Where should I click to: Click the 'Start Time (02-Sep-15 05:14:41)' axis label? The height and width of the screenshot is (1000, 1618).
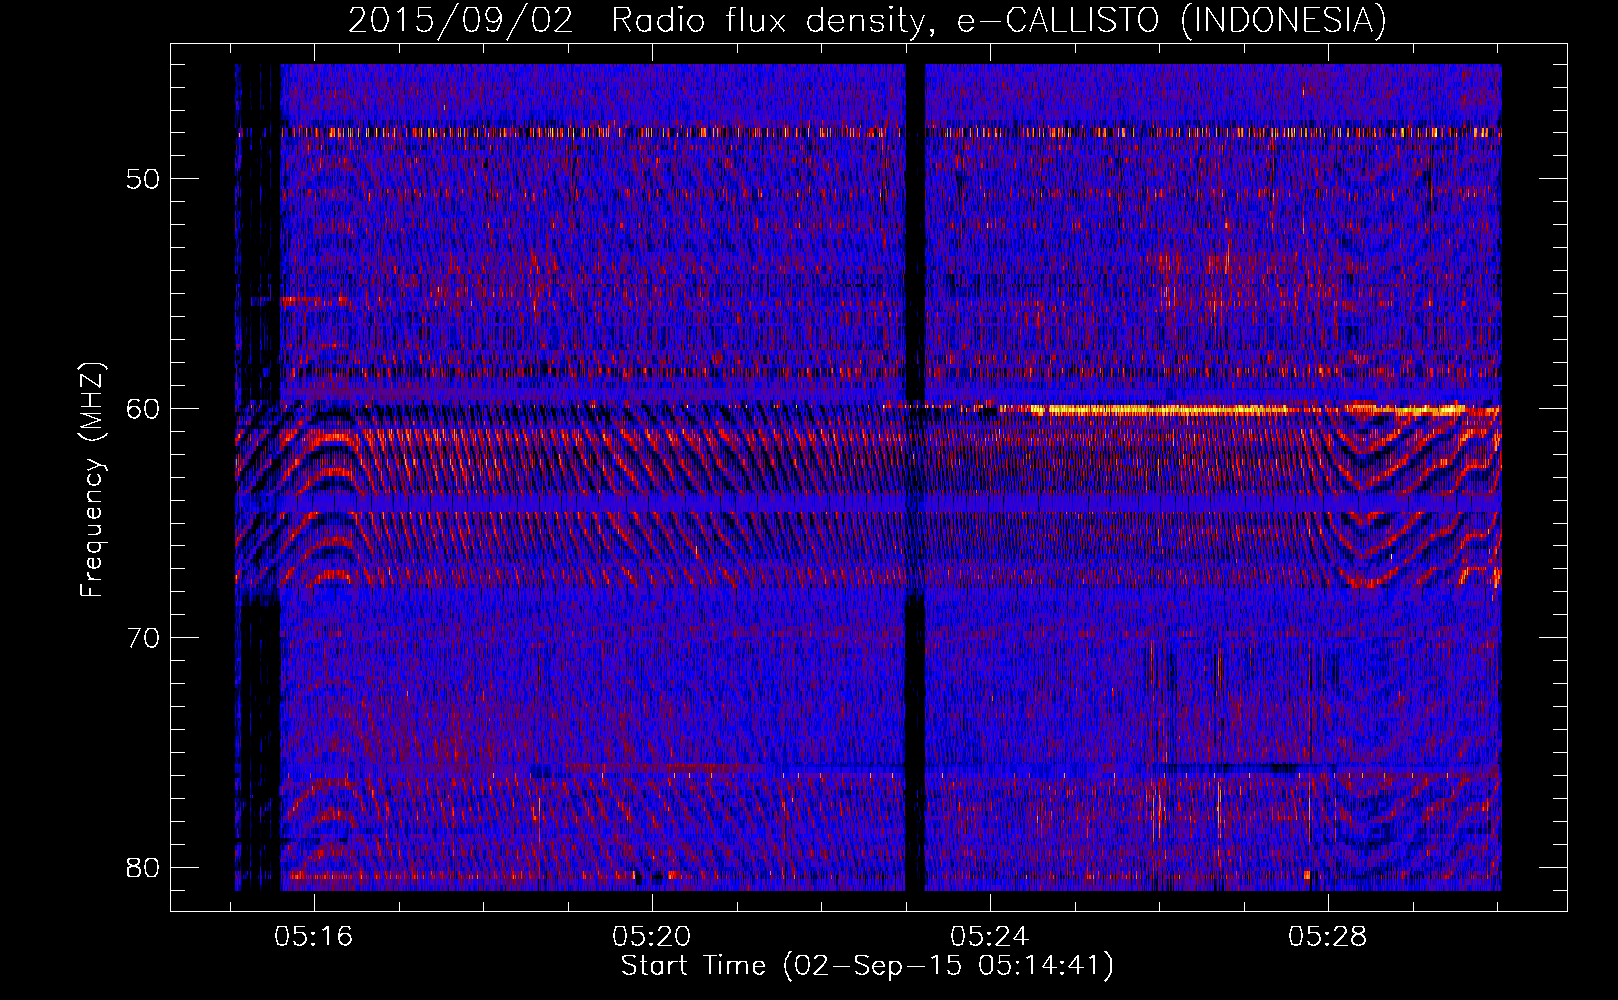coord(867,966)
